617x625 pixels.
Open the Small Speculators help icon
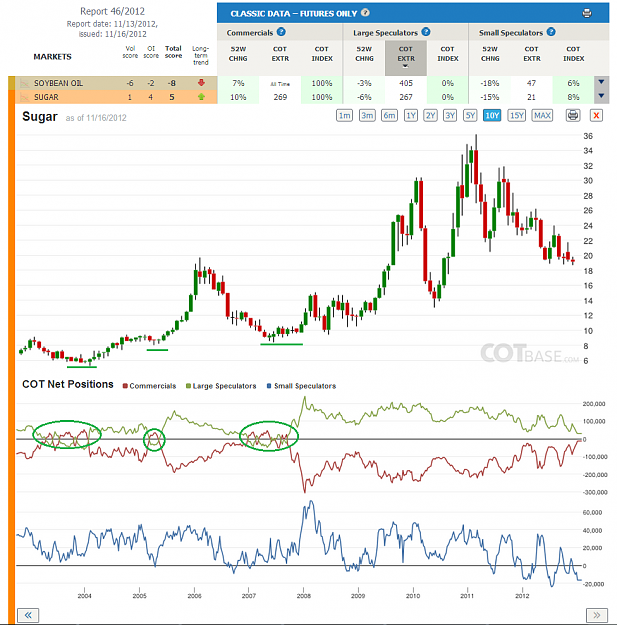click(x=551, y=32)
